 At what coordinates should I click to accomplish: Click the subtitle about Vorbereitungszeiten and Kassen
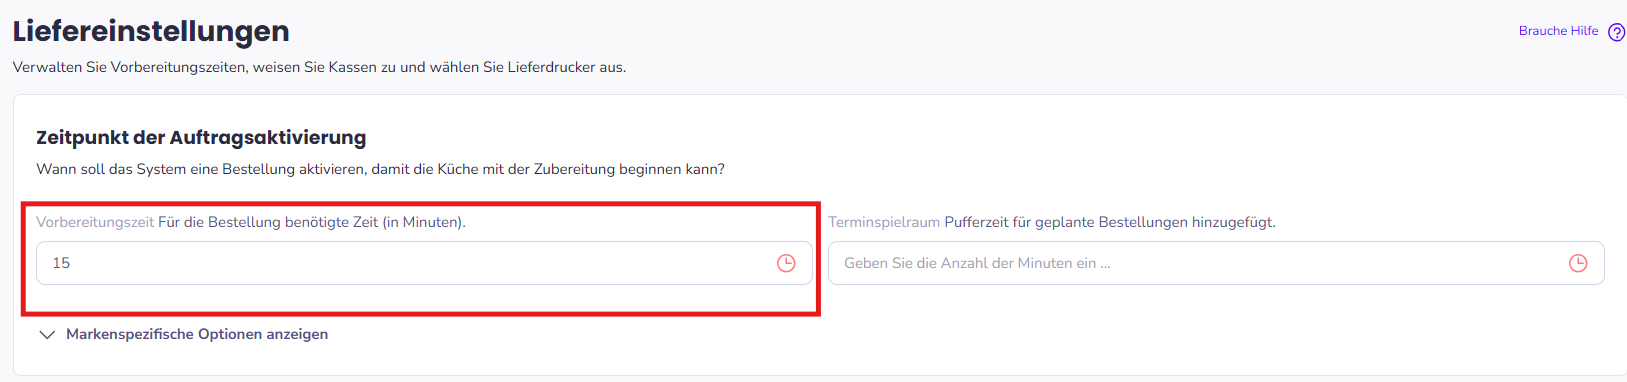[x=319, y=67]
